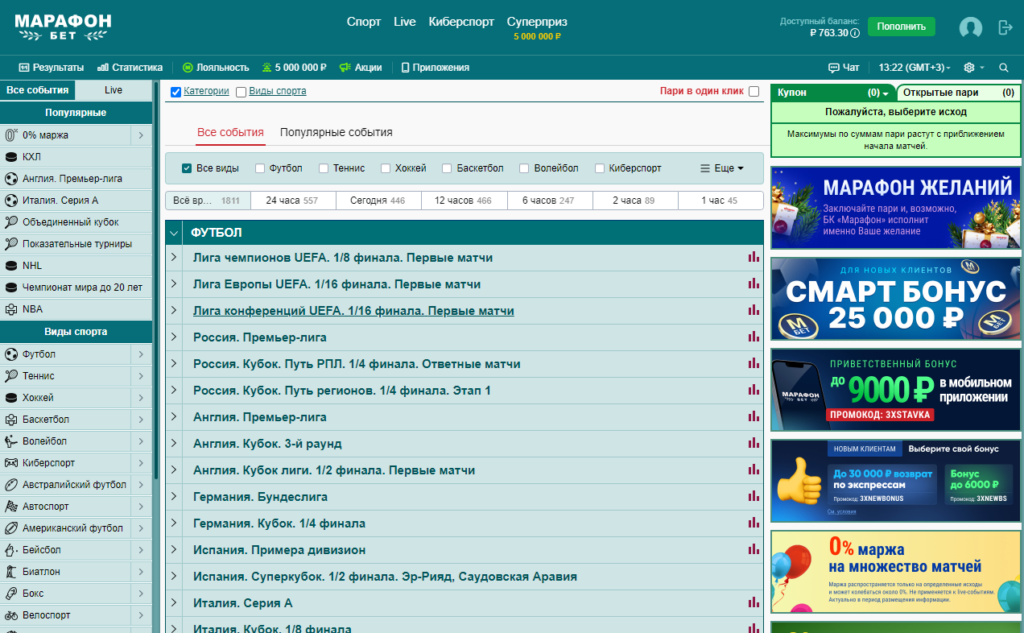Image resolution: width=1024 pixels, height=633 pixels.
Task: Click the green Пополнить button
Action: coord(901,27)
